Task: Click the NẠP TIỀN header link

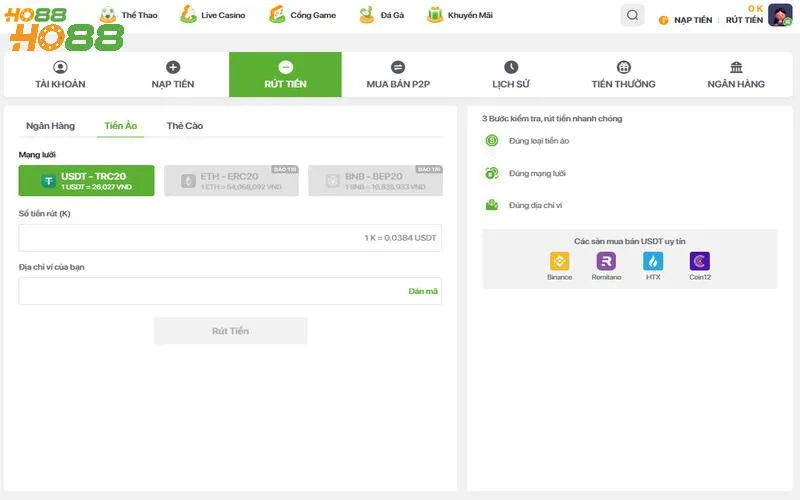Action: pyautogui.click(x=693, y=20)
